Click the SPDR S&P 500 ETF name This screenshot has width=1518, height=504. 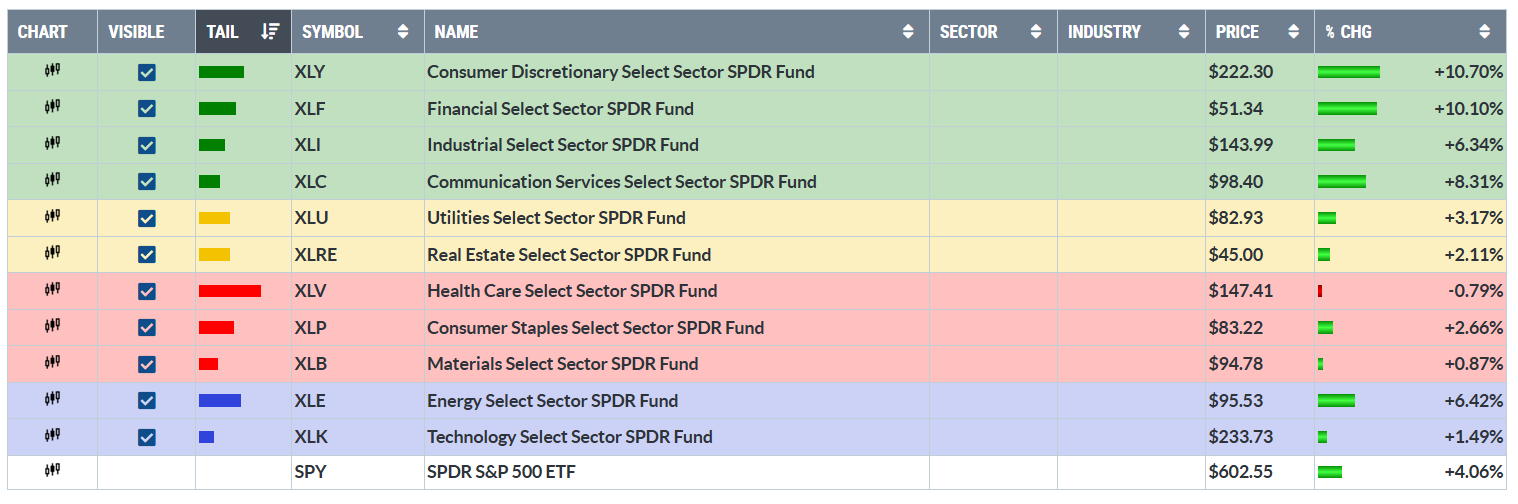[502, 472]
